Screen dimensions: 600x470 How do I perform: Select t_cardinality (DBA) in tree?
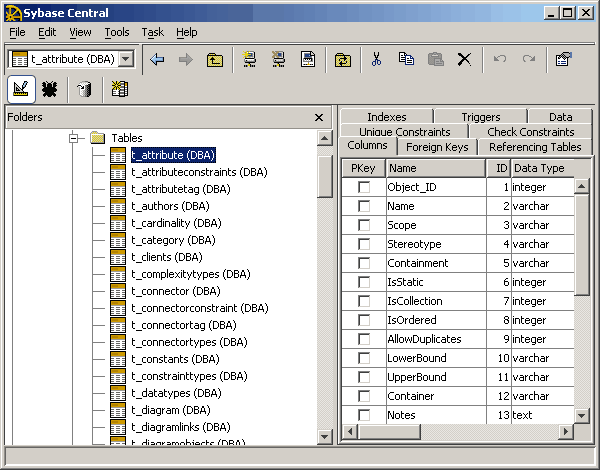[176, 223]
